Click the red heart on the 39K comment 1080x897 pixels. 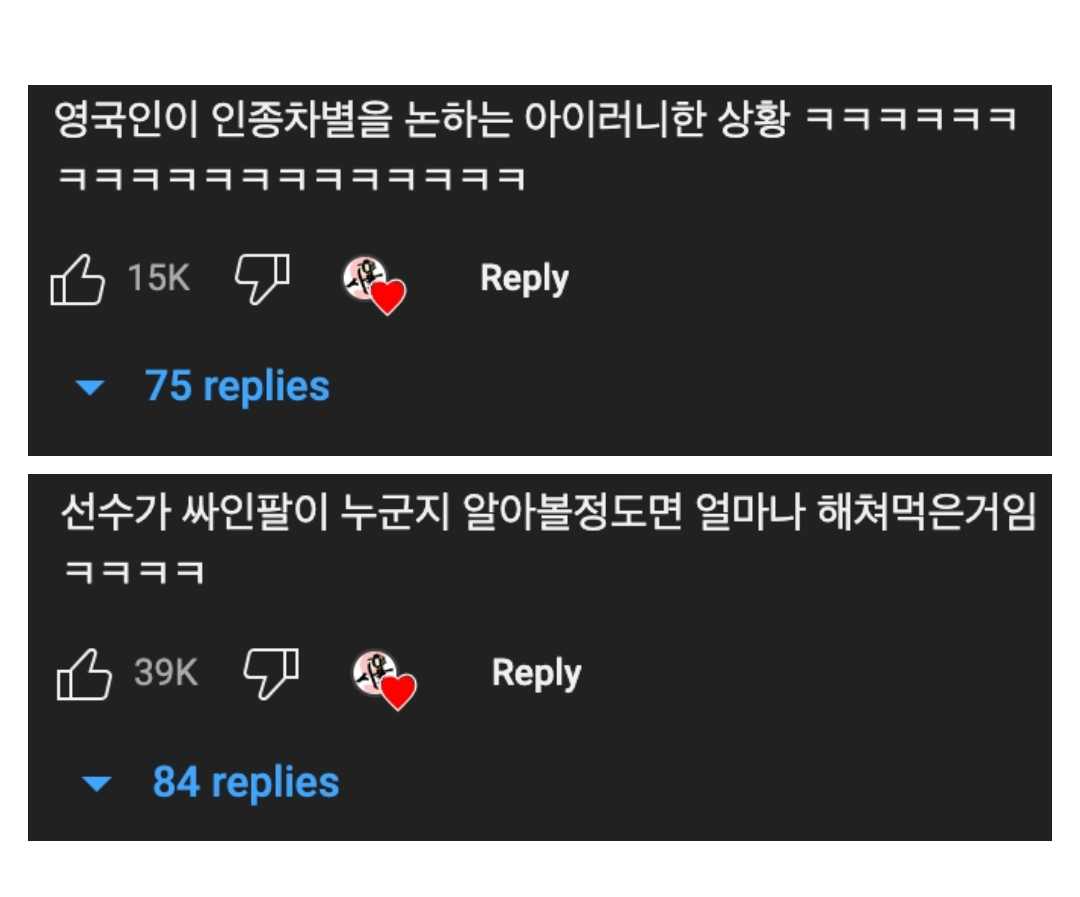398,691
